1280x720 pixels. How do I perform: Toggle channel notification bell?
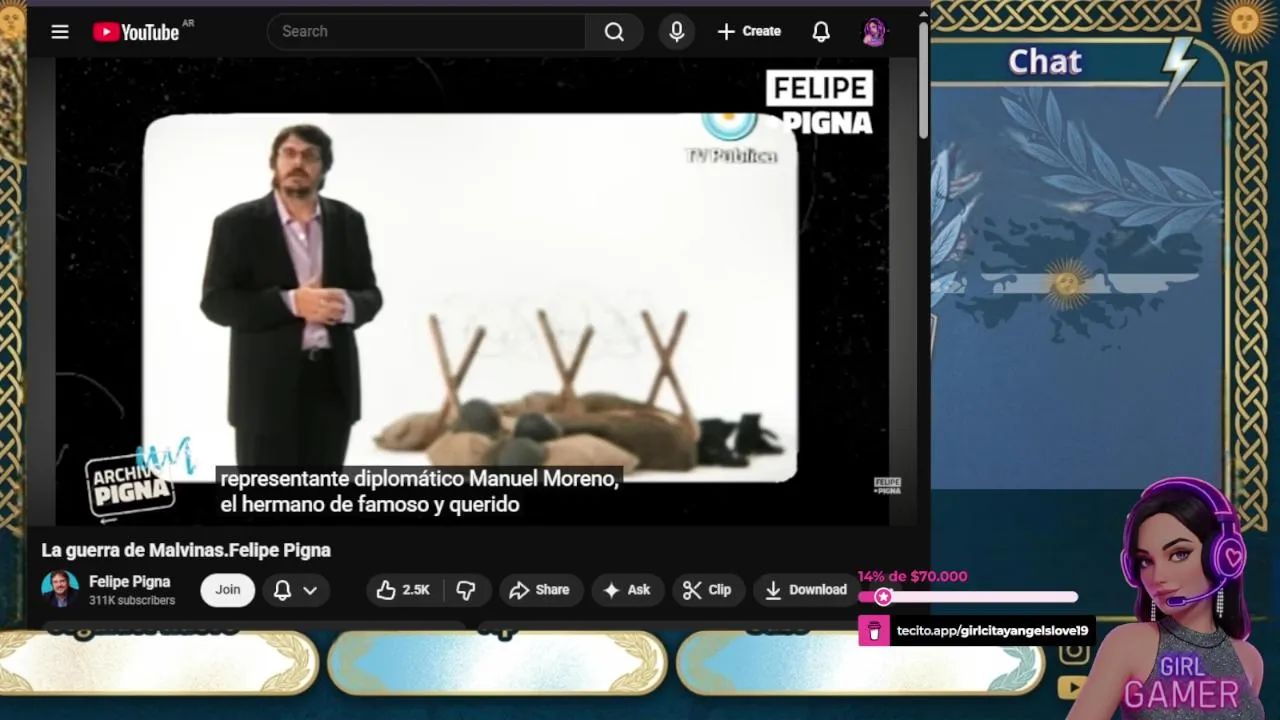[283, 590]
